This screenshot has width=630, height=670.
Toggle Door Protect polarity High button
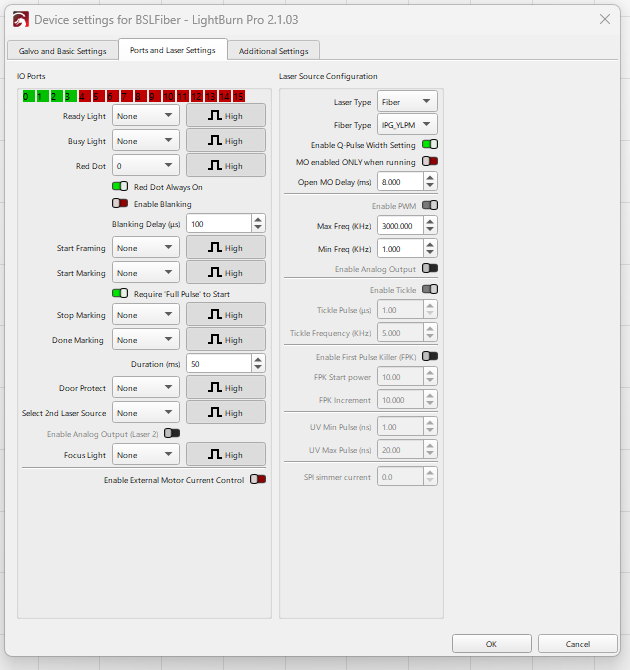click(226, 388)
